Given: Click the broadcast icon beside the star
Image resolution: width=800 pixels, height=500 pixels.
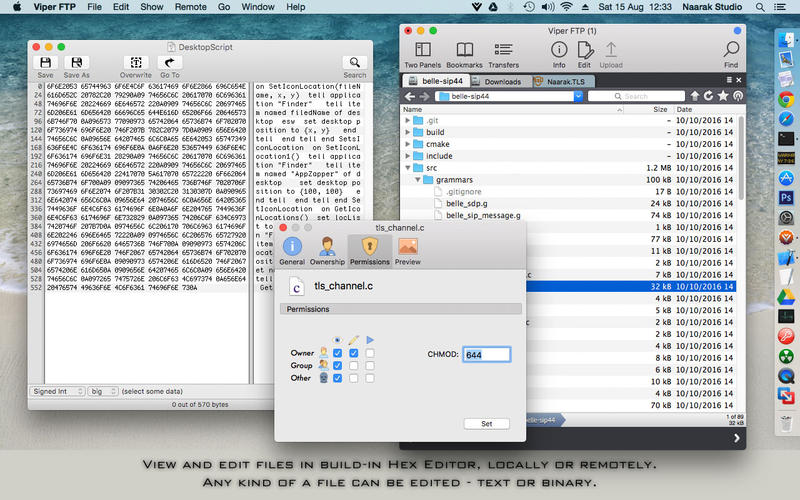Looking at the screenshot, I should click(x=738, y=96).
